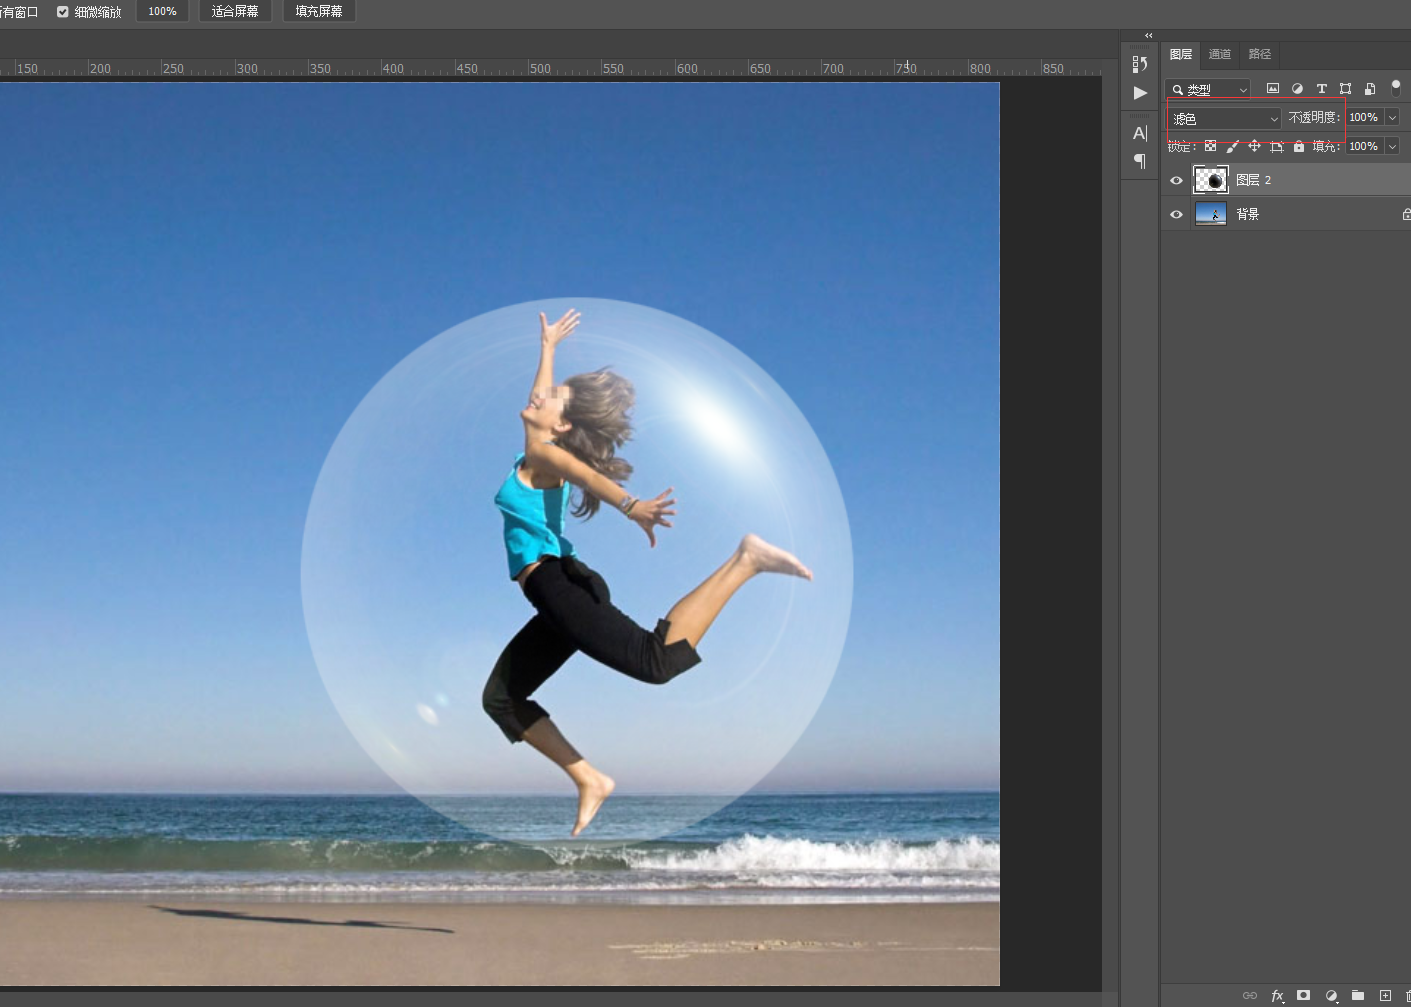Open the Character panel icon
The width and height of the screenshot is (1411, 1007).
click(1140, 133)
